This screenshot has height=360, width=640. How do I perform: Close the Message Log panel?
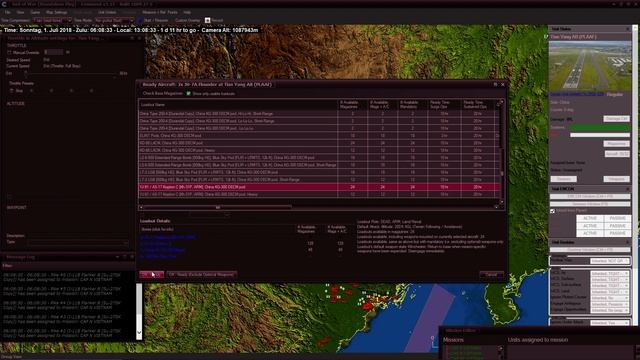132,257
